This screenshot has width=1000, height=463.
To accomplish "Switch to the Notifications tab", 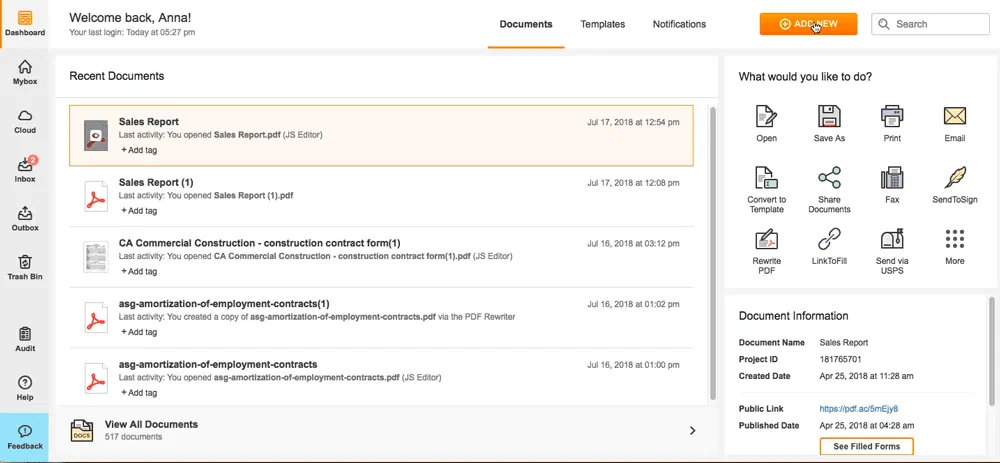I will pyautogui.click(x=679, y=24).
